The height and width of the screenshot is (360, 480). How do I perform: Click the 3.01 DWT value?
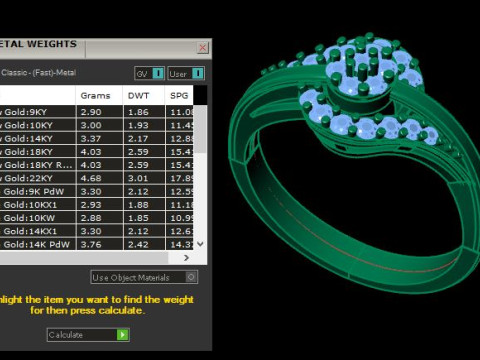138,178
